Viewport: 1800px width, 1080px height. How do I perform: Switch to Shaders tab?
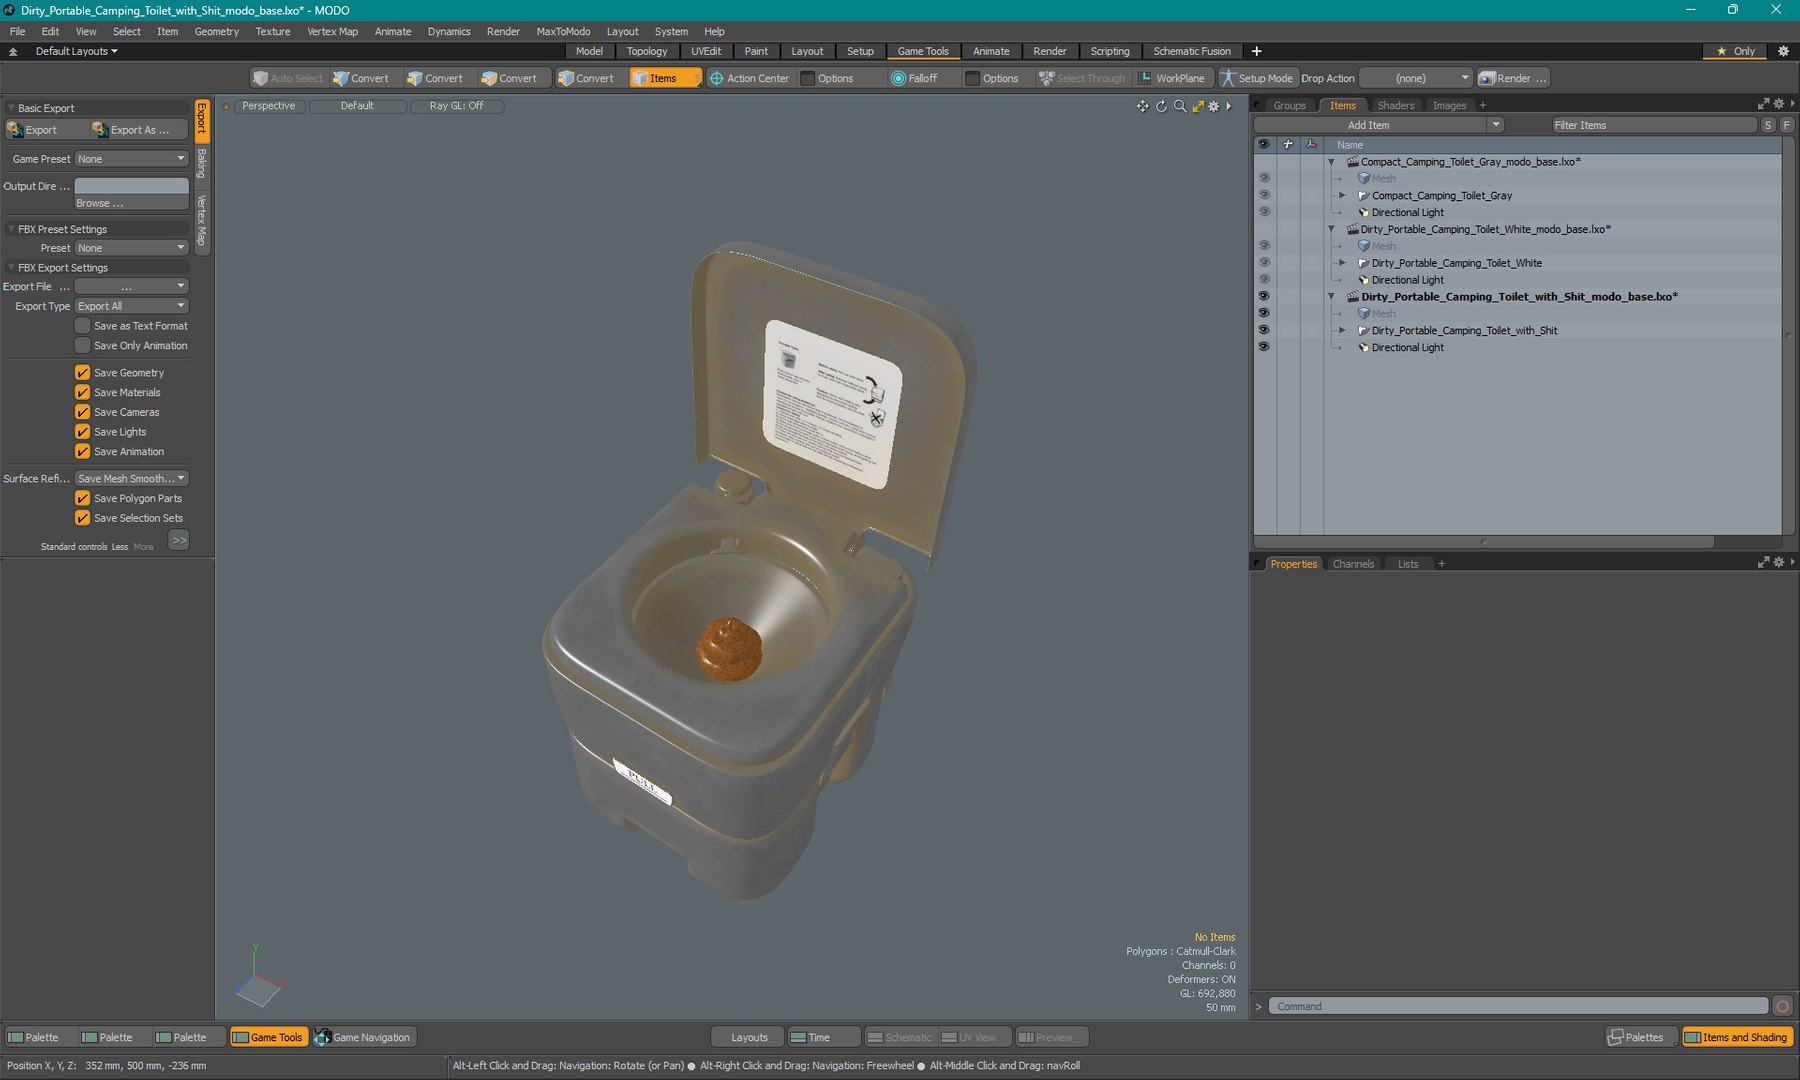[1395, 105]
